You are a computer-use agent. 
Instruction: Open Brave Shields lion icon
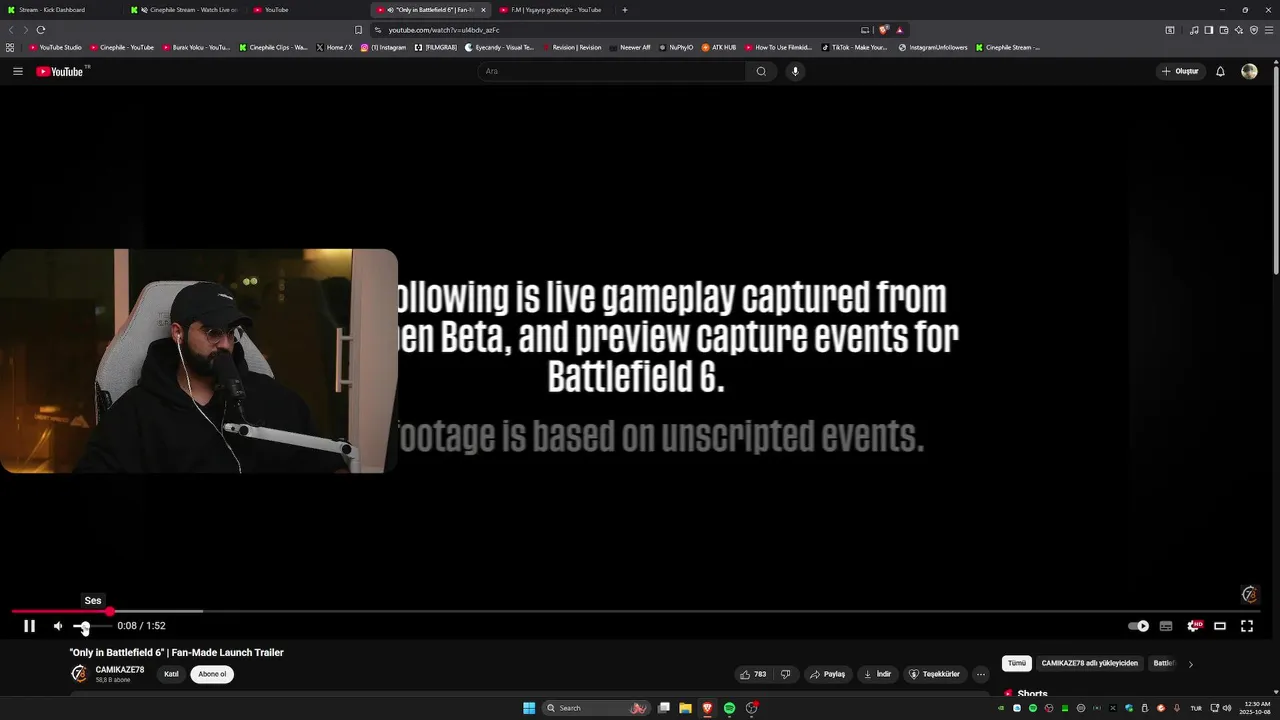pyautogui.click(x=884, y=30)
